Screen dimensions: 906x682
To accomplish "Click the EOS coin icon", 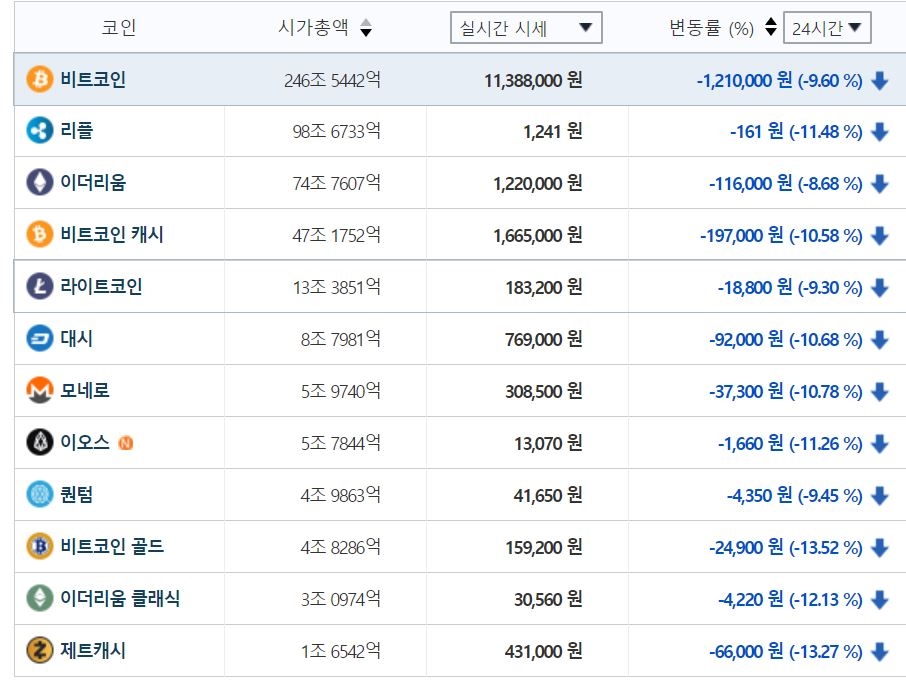I will 40,443.
